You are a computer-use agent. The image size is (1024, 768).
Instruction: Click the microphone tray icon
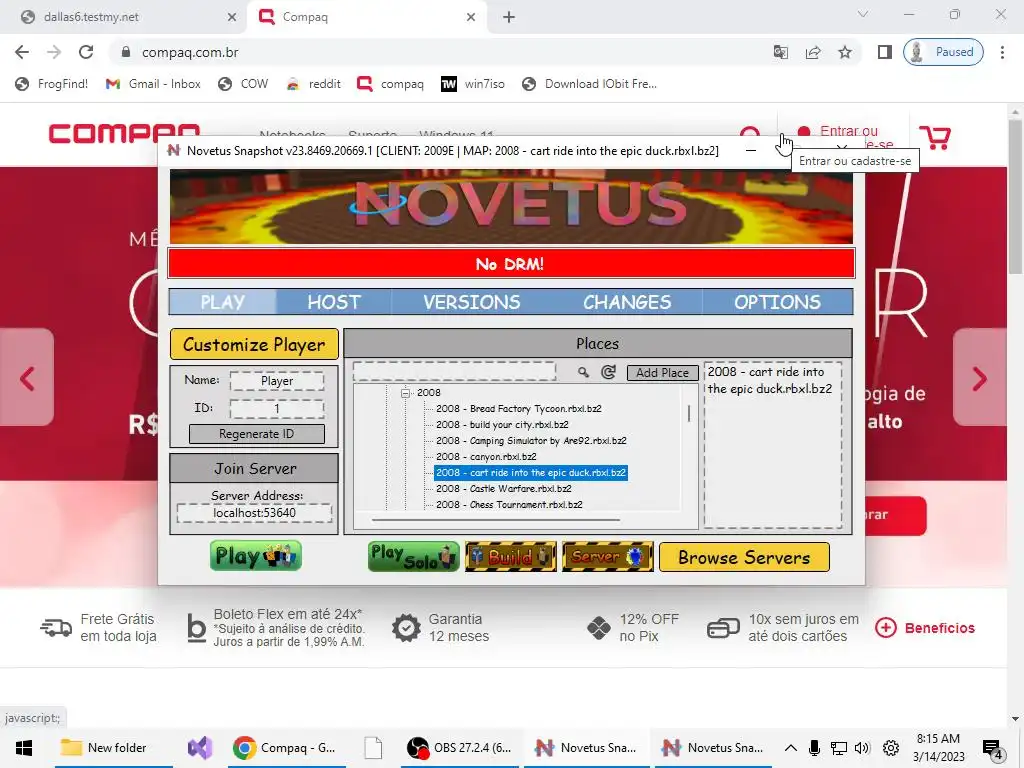click(x=814, y=748)
